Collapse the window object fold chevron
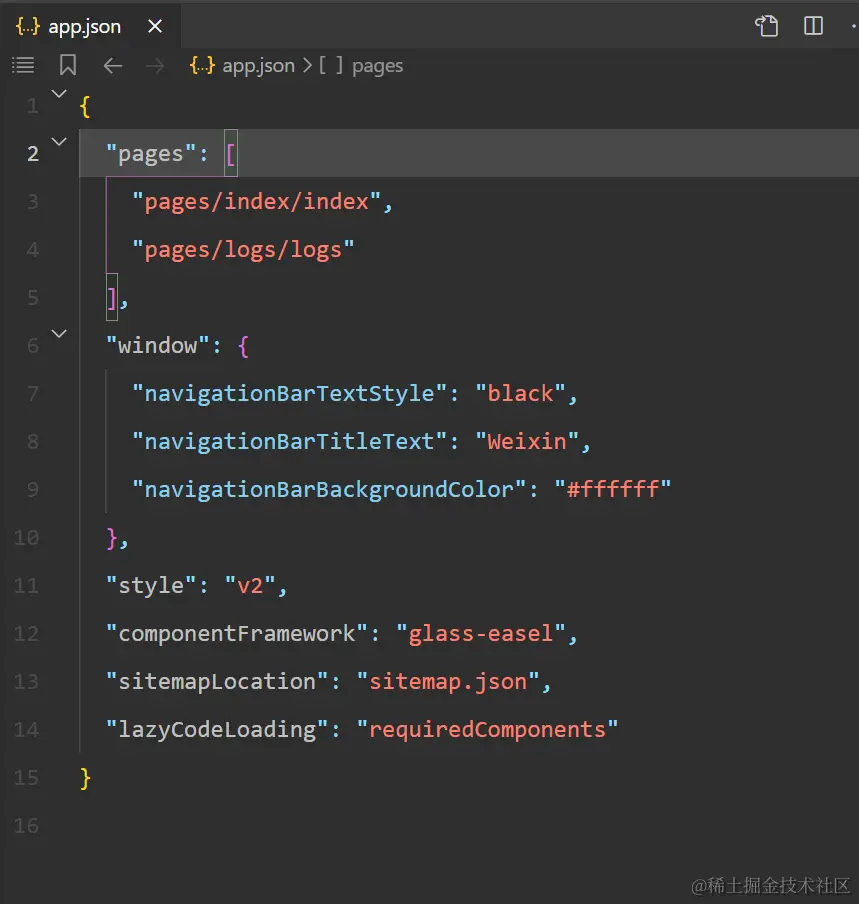The height and width of the screenshot is (904, 859). (x=59, y=333)
